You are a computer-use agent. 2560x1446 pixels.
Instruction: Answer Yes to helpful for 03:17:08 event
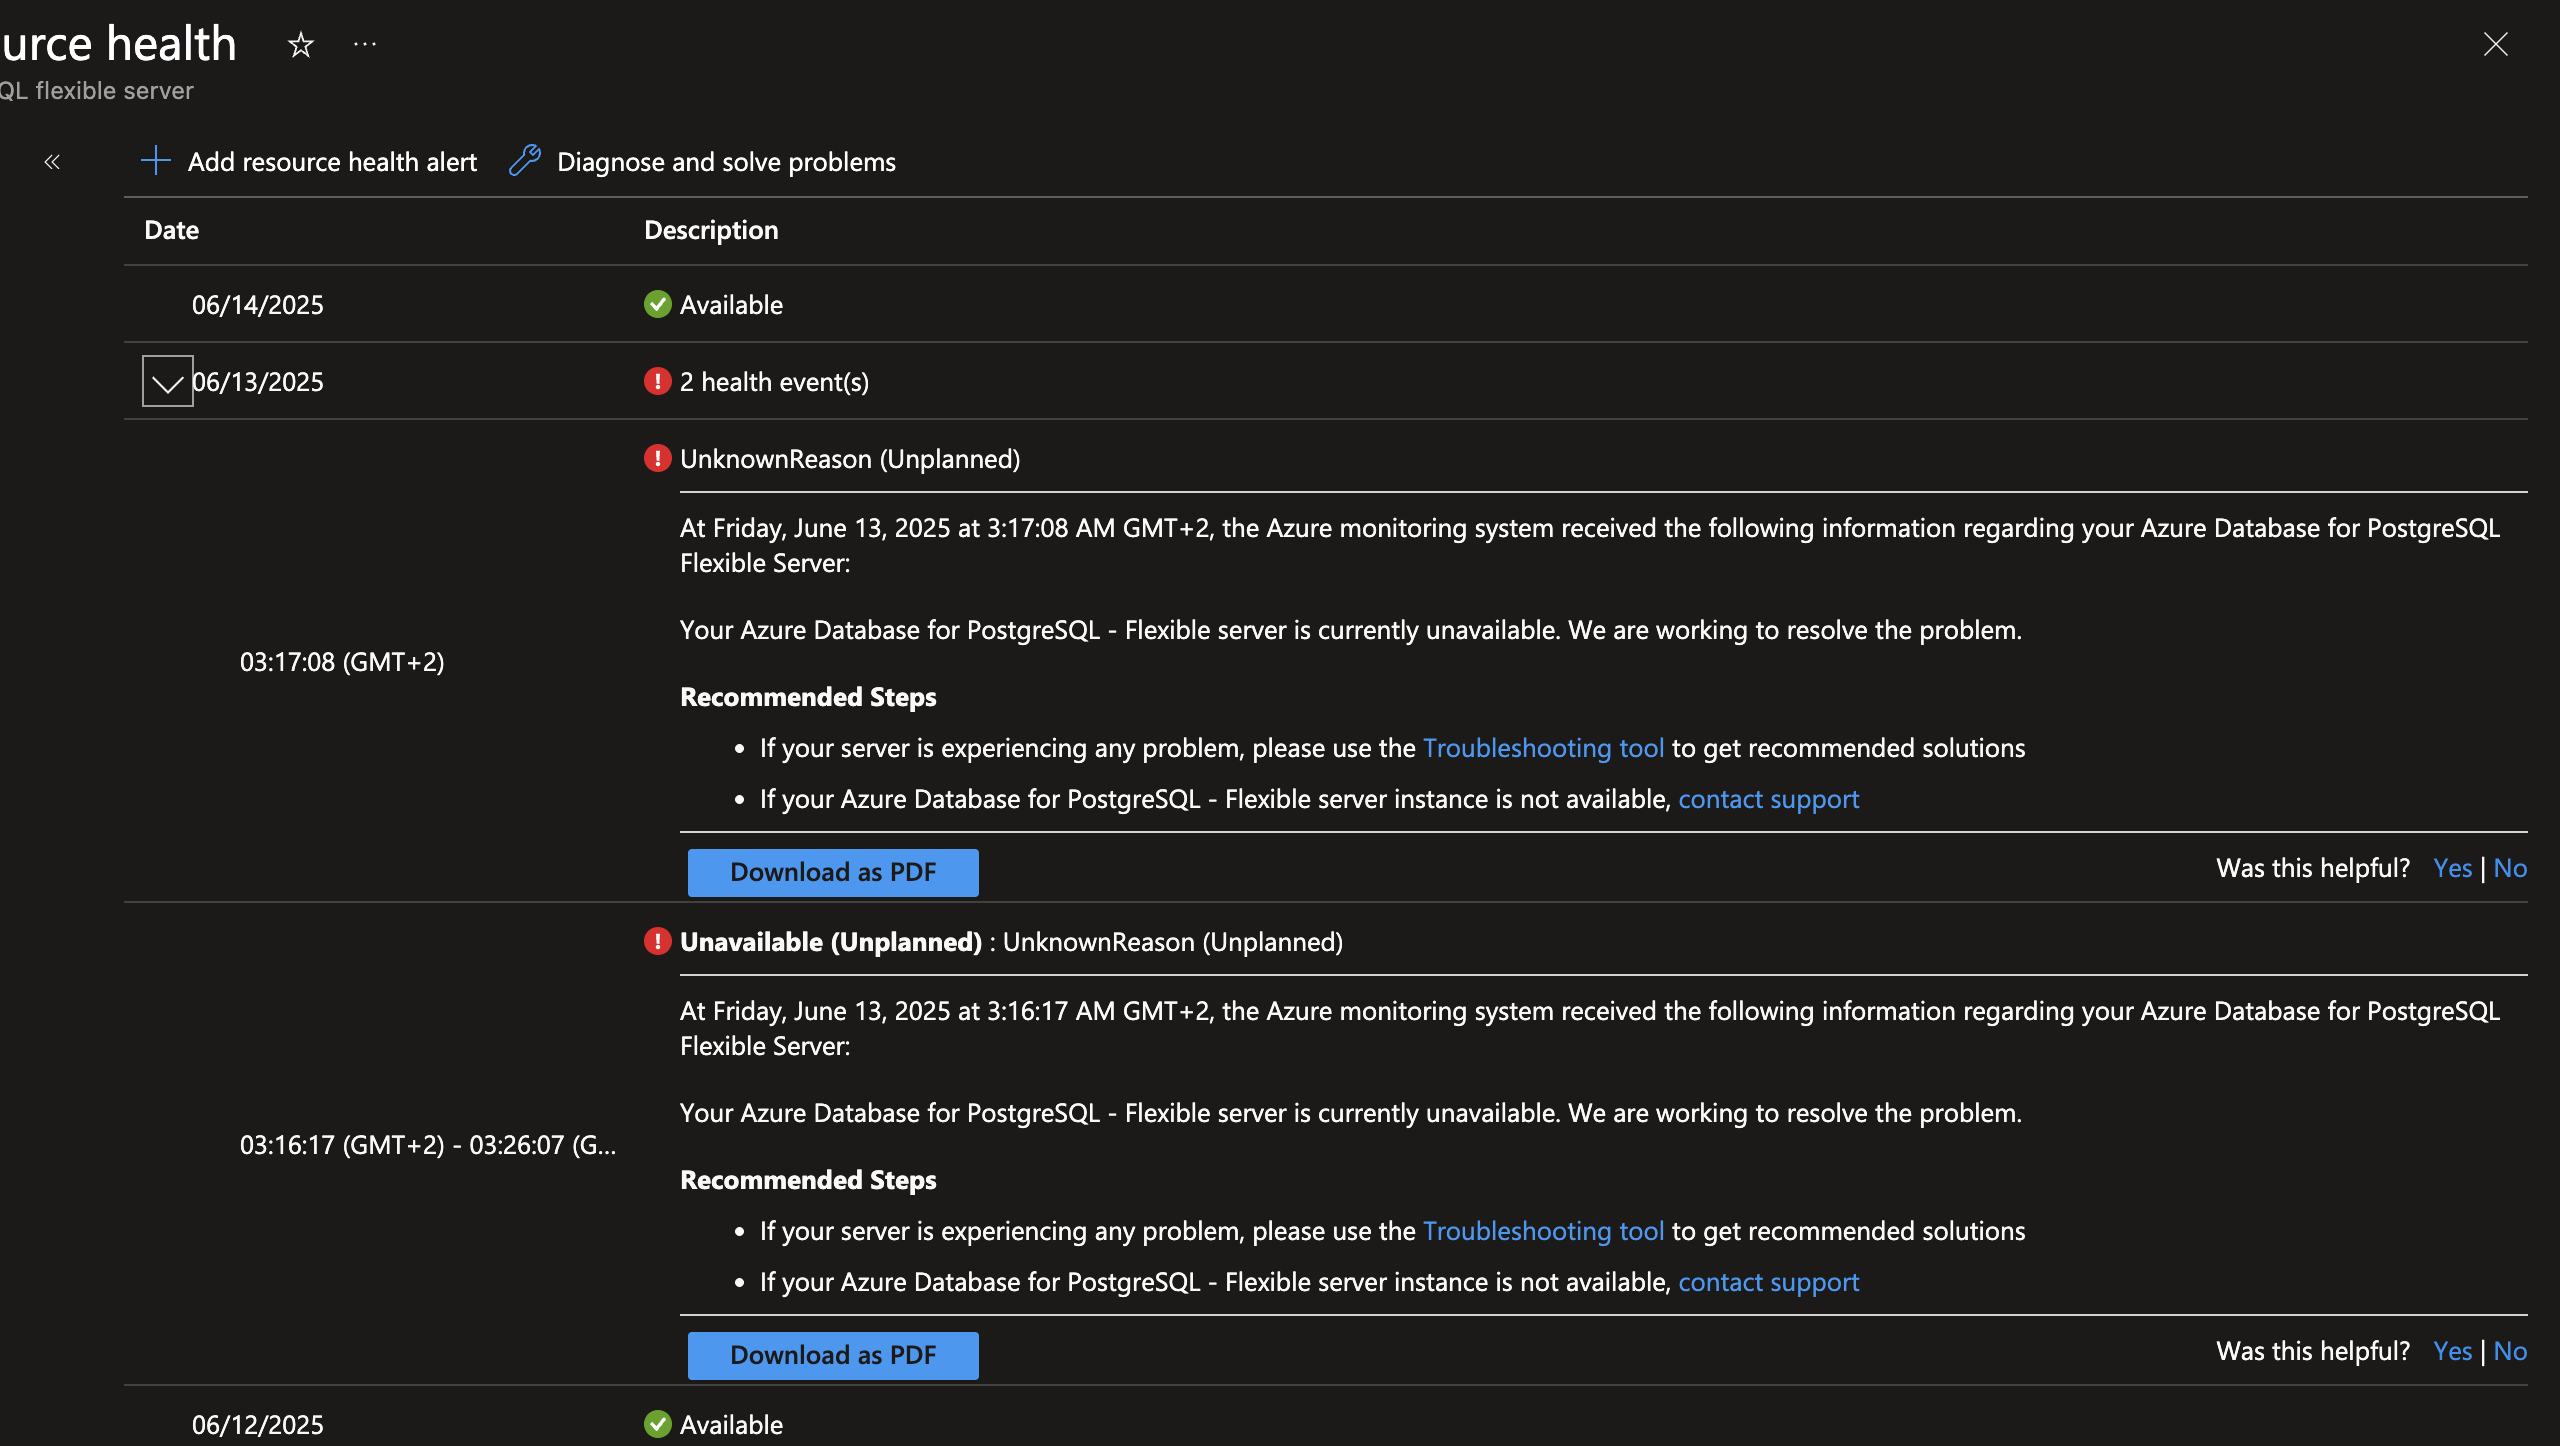[2453, 868]
